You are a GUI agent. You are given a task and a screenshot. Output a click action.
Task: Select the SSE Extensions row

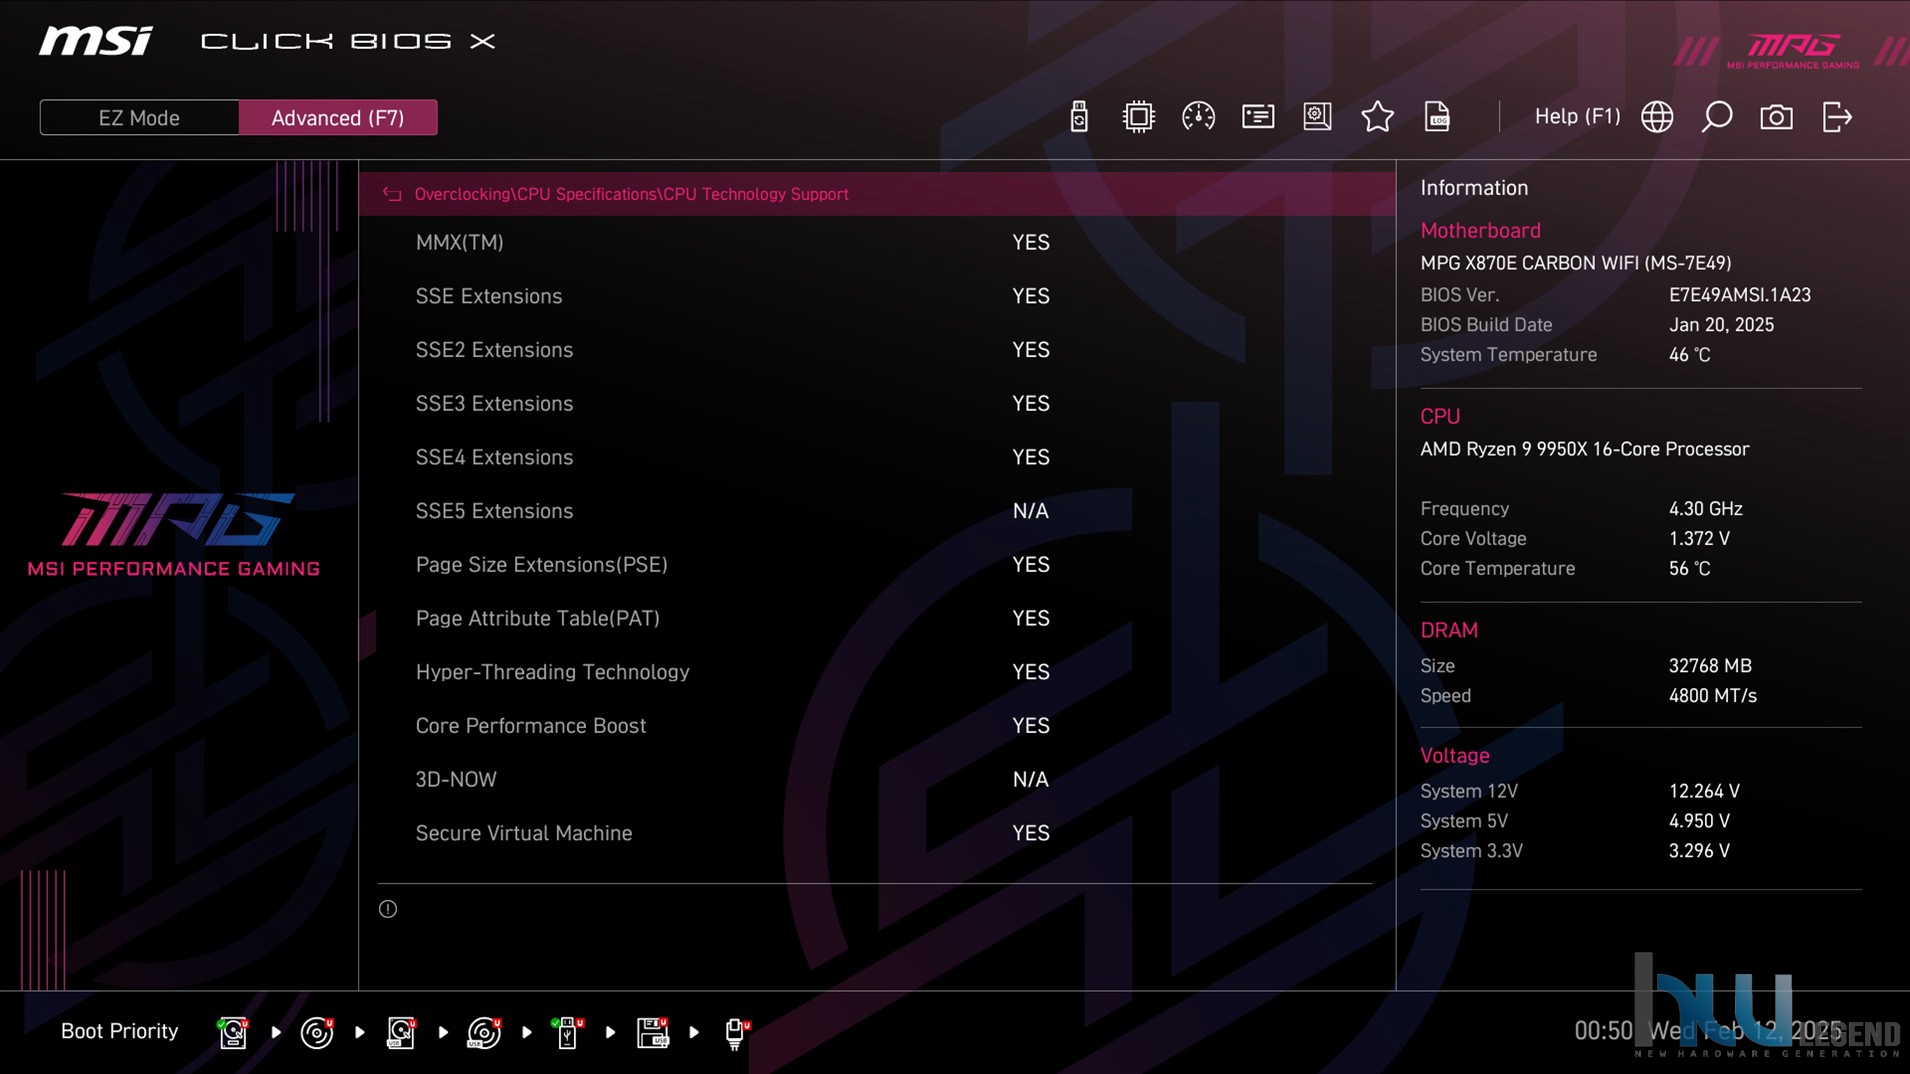(x=876, y=296)
